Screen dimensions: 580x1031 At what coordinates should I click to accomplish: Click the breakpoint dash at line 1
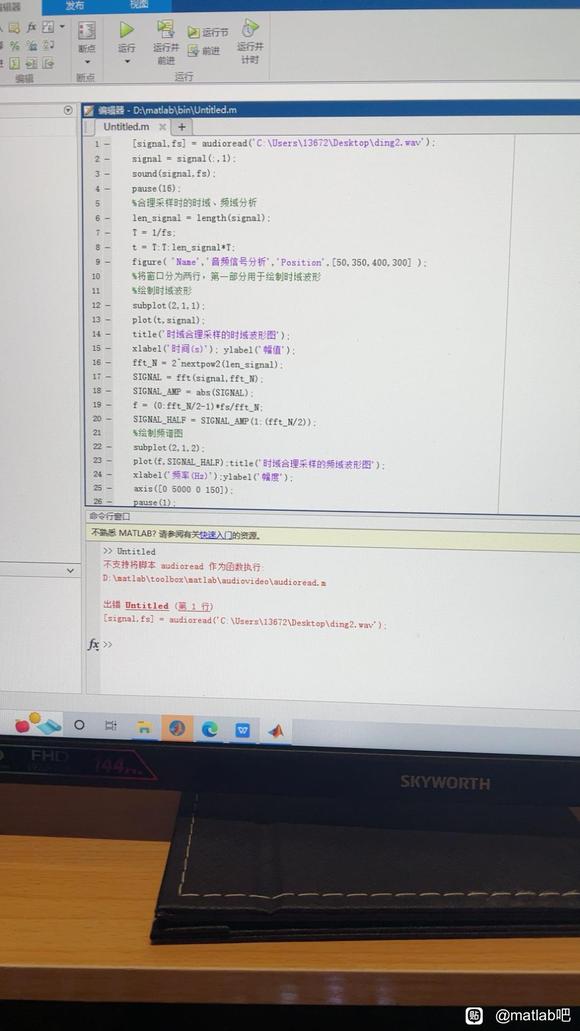click(x=107, y=144)
